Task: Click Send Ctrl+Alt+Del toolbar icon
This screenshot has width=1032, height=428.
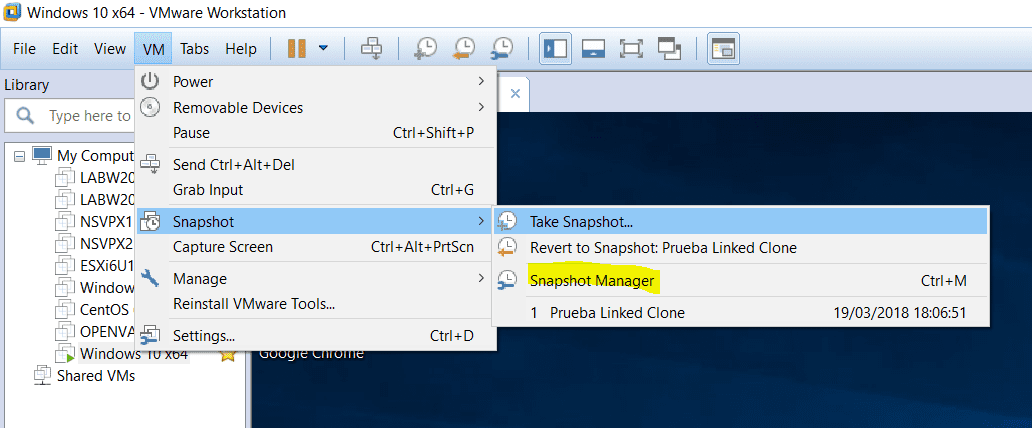Action: (371, 48)
